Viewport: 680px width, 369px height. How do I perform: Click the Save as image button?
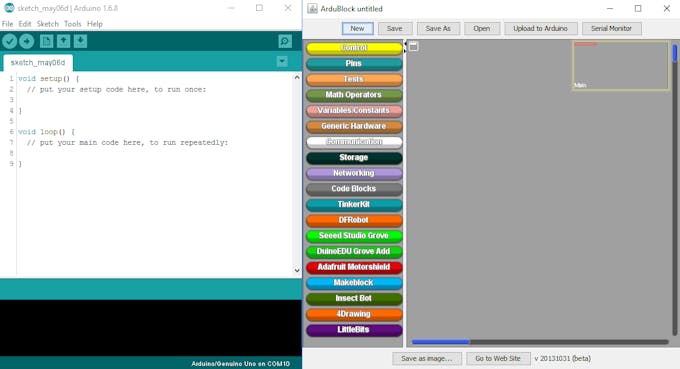[x=427, y=359]
